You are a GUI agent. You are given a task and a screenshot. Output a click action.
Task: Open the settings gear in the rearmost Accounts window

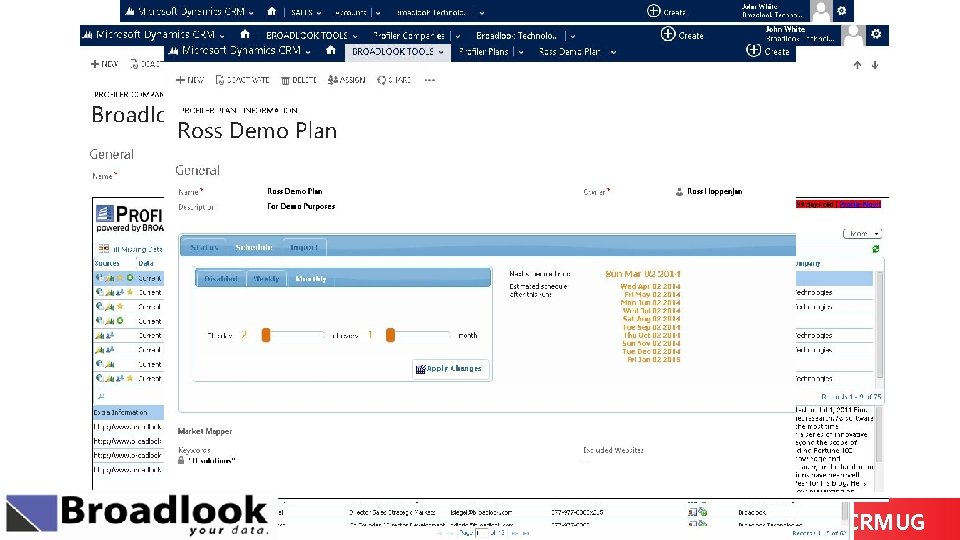(842, 10)
